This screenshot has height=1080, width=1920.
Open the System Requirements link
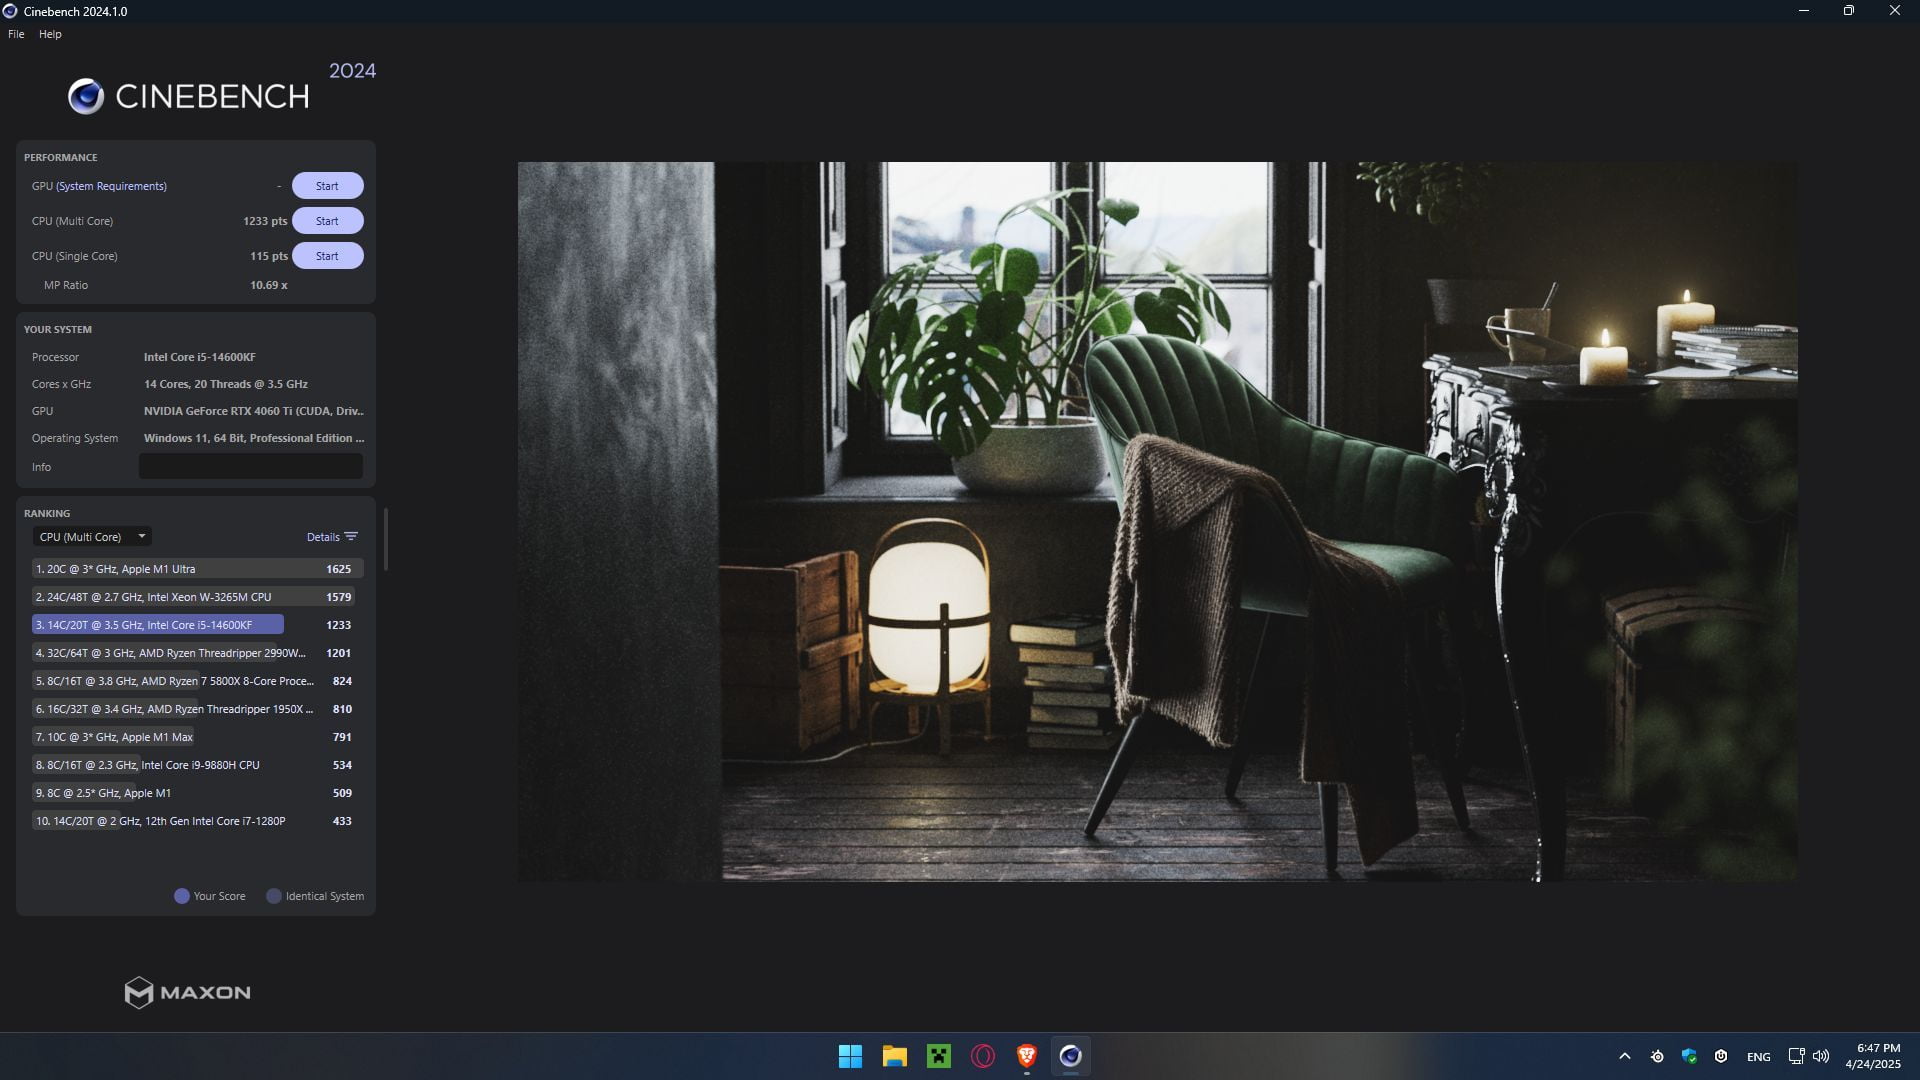[x=111, y=186]
